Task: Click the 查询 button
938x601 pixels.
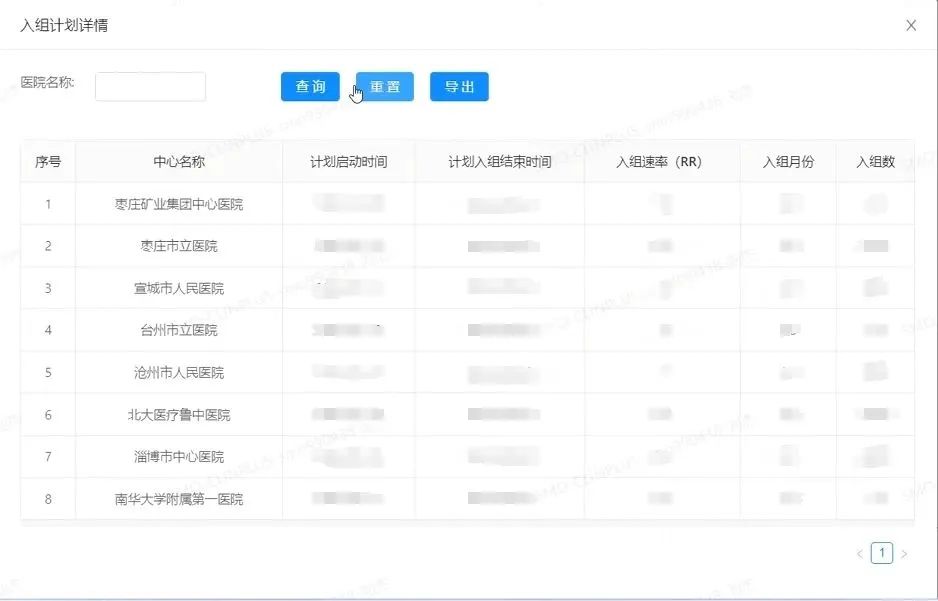Action: coord(310,87)
